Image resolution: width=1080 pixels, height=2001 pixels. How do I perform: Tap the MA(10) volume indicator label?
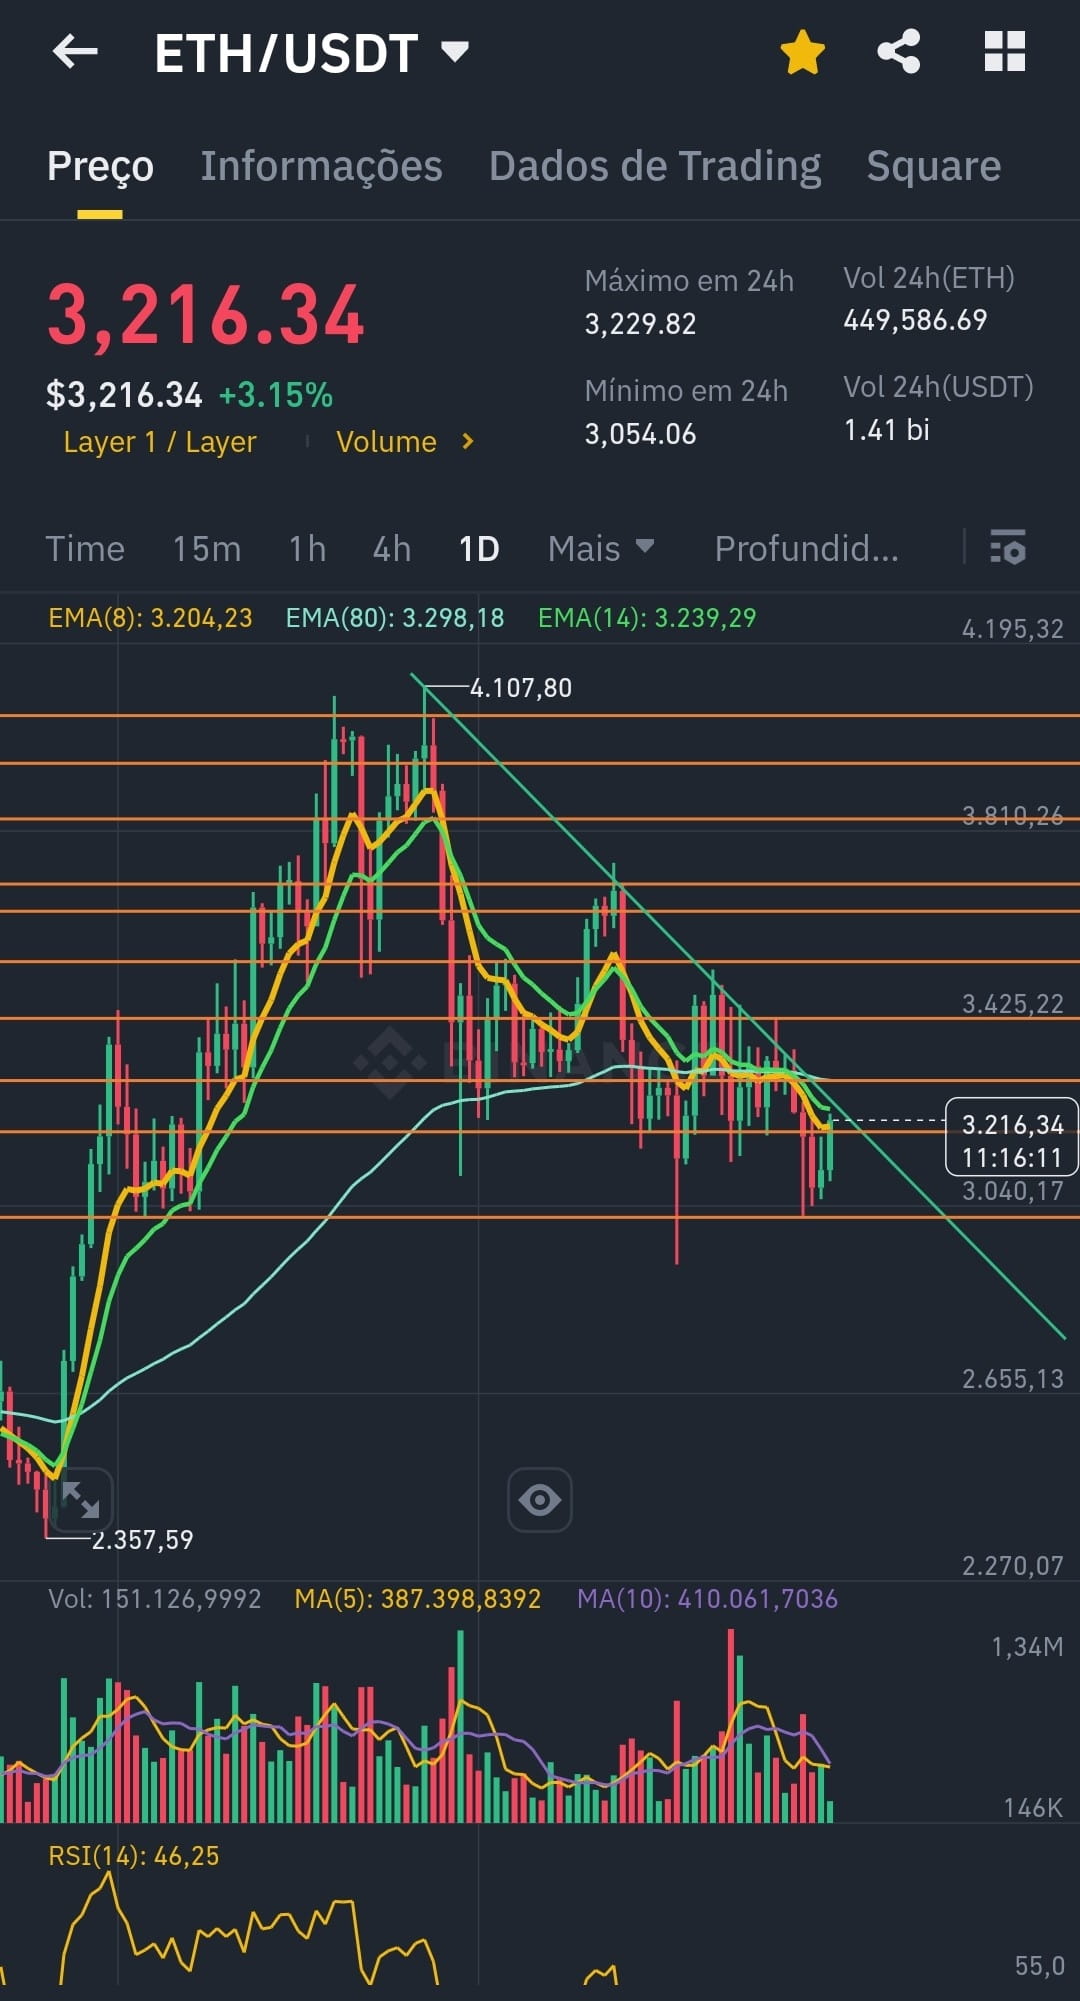coord(707,1599)
